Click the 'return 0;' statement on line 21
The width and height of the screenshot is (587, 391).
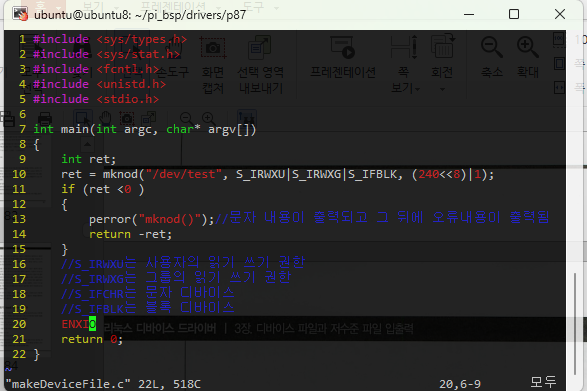pos(92,339)
